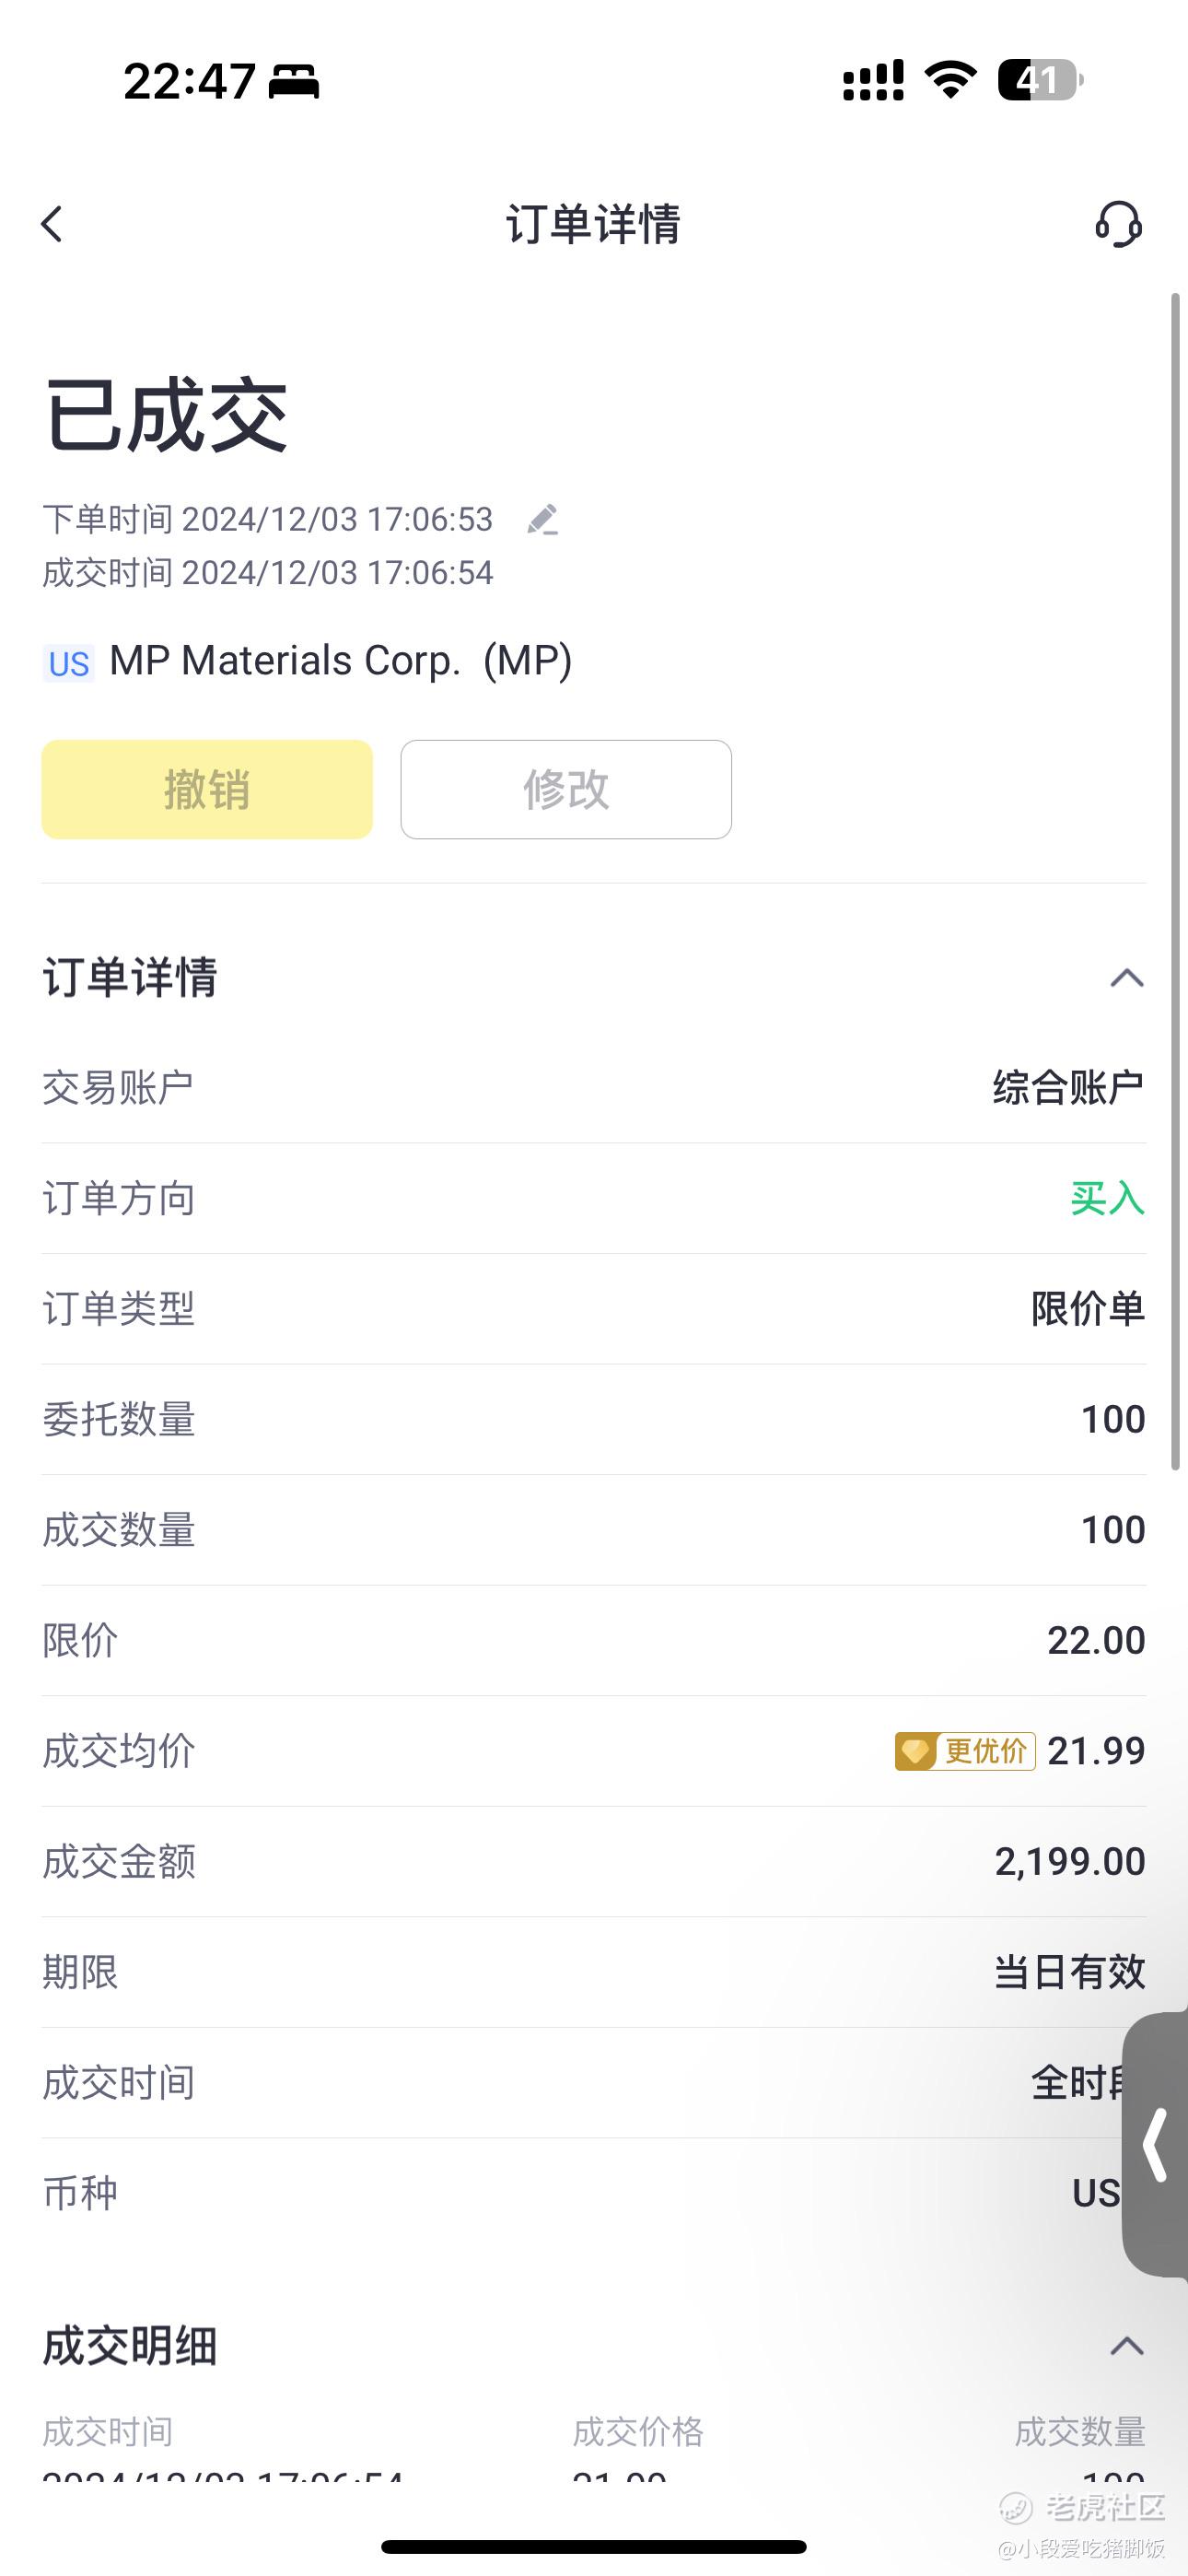Tap the 成交金额 2,199.00 row
The width and height of the screenshot is (1188, 2576).
(x=594, y=1861)
